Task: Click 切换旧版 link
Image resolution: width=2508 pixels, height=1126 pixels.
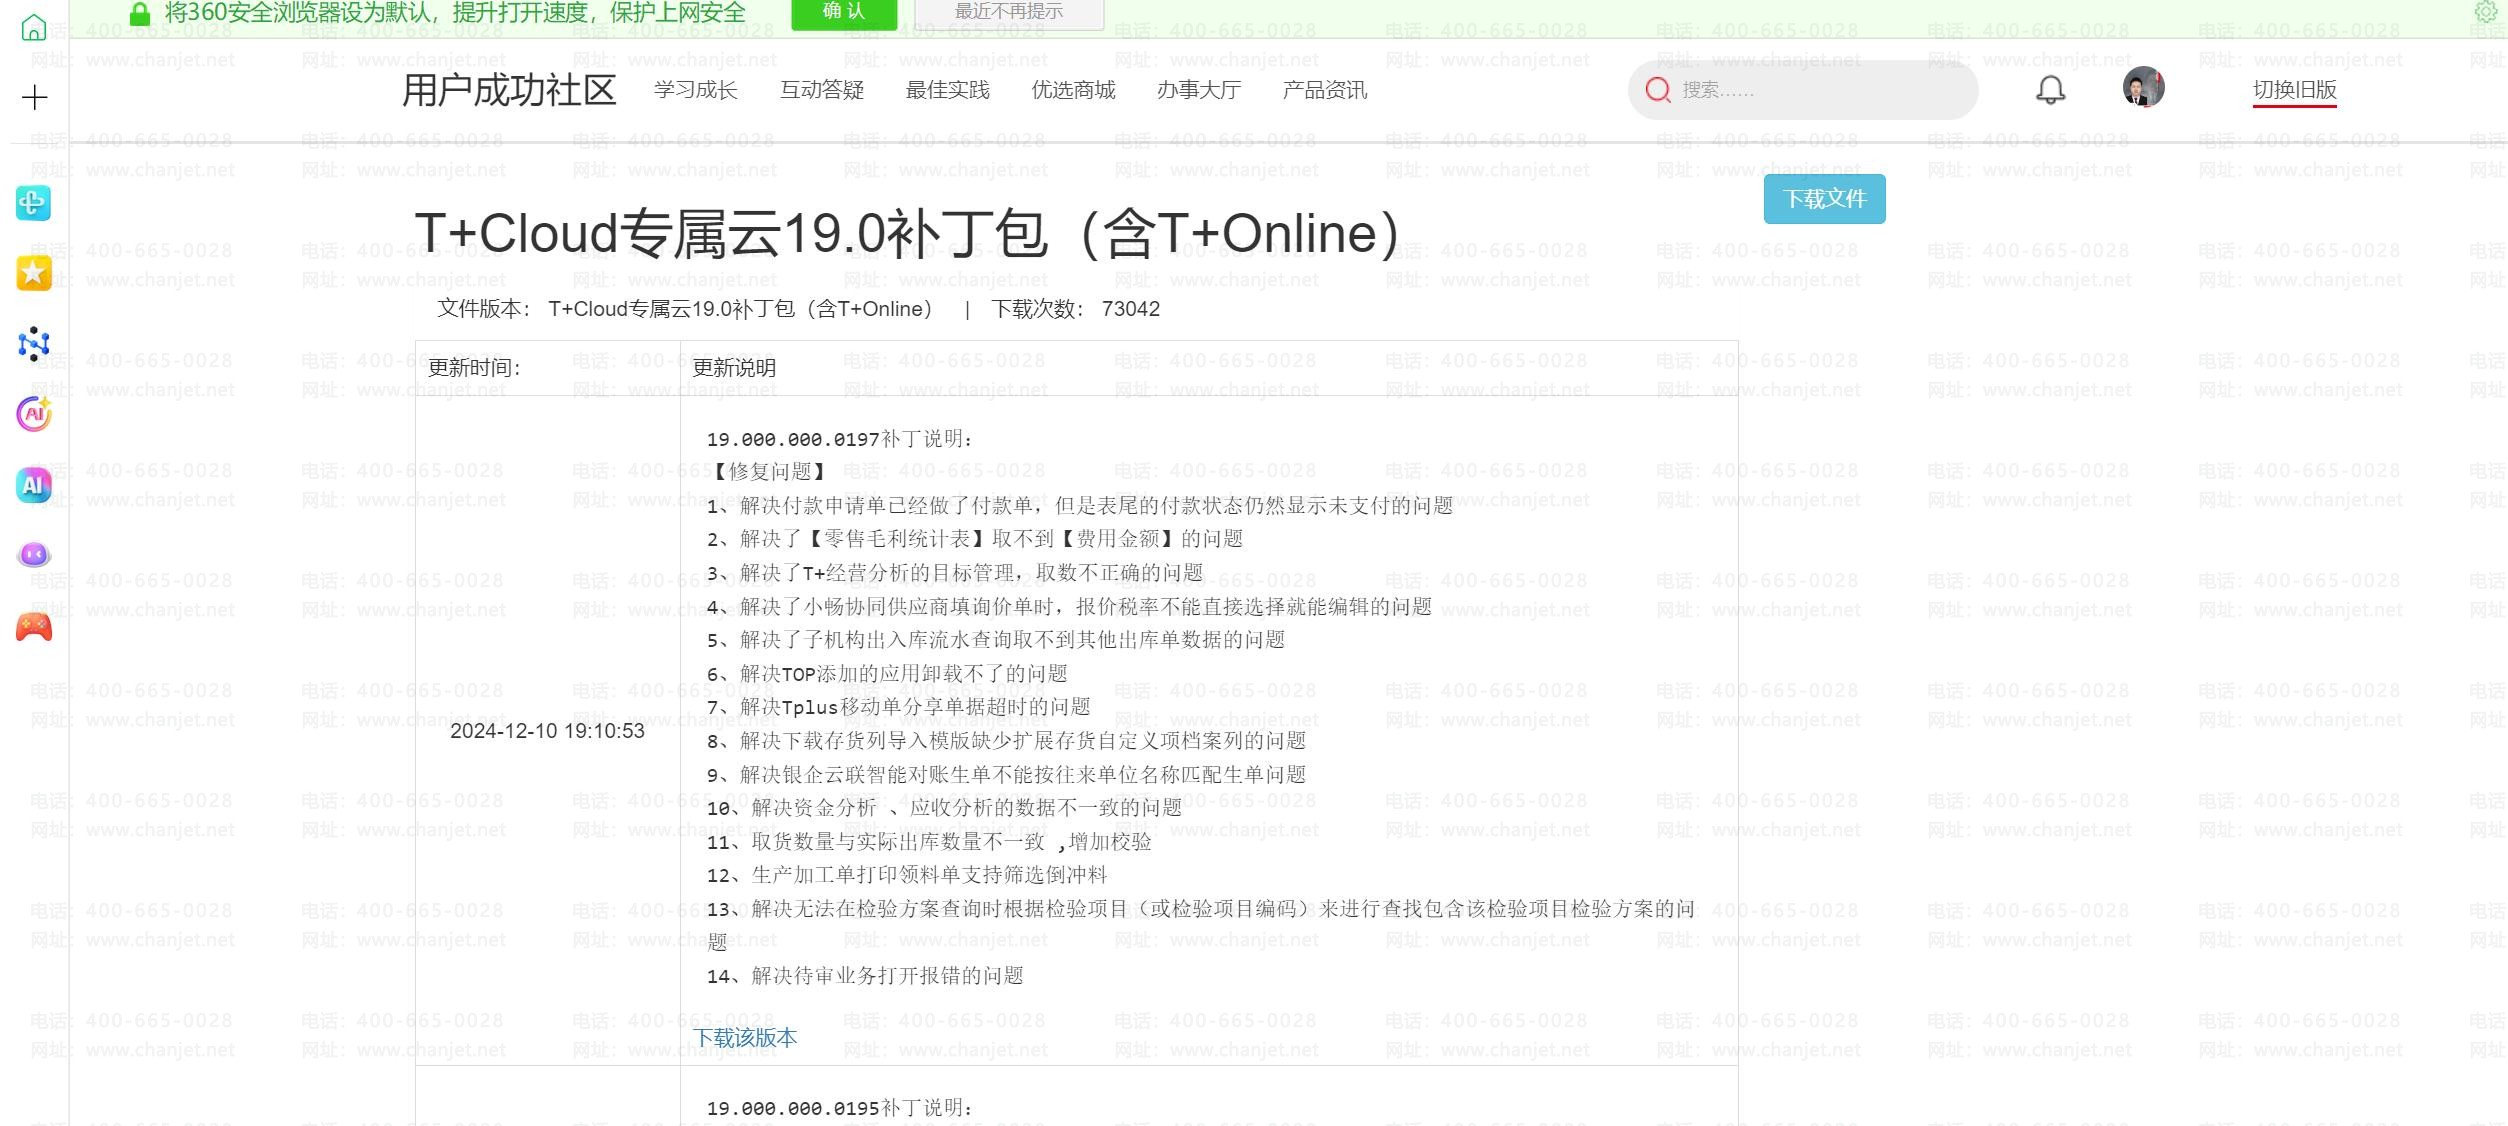Action: 2294,90
